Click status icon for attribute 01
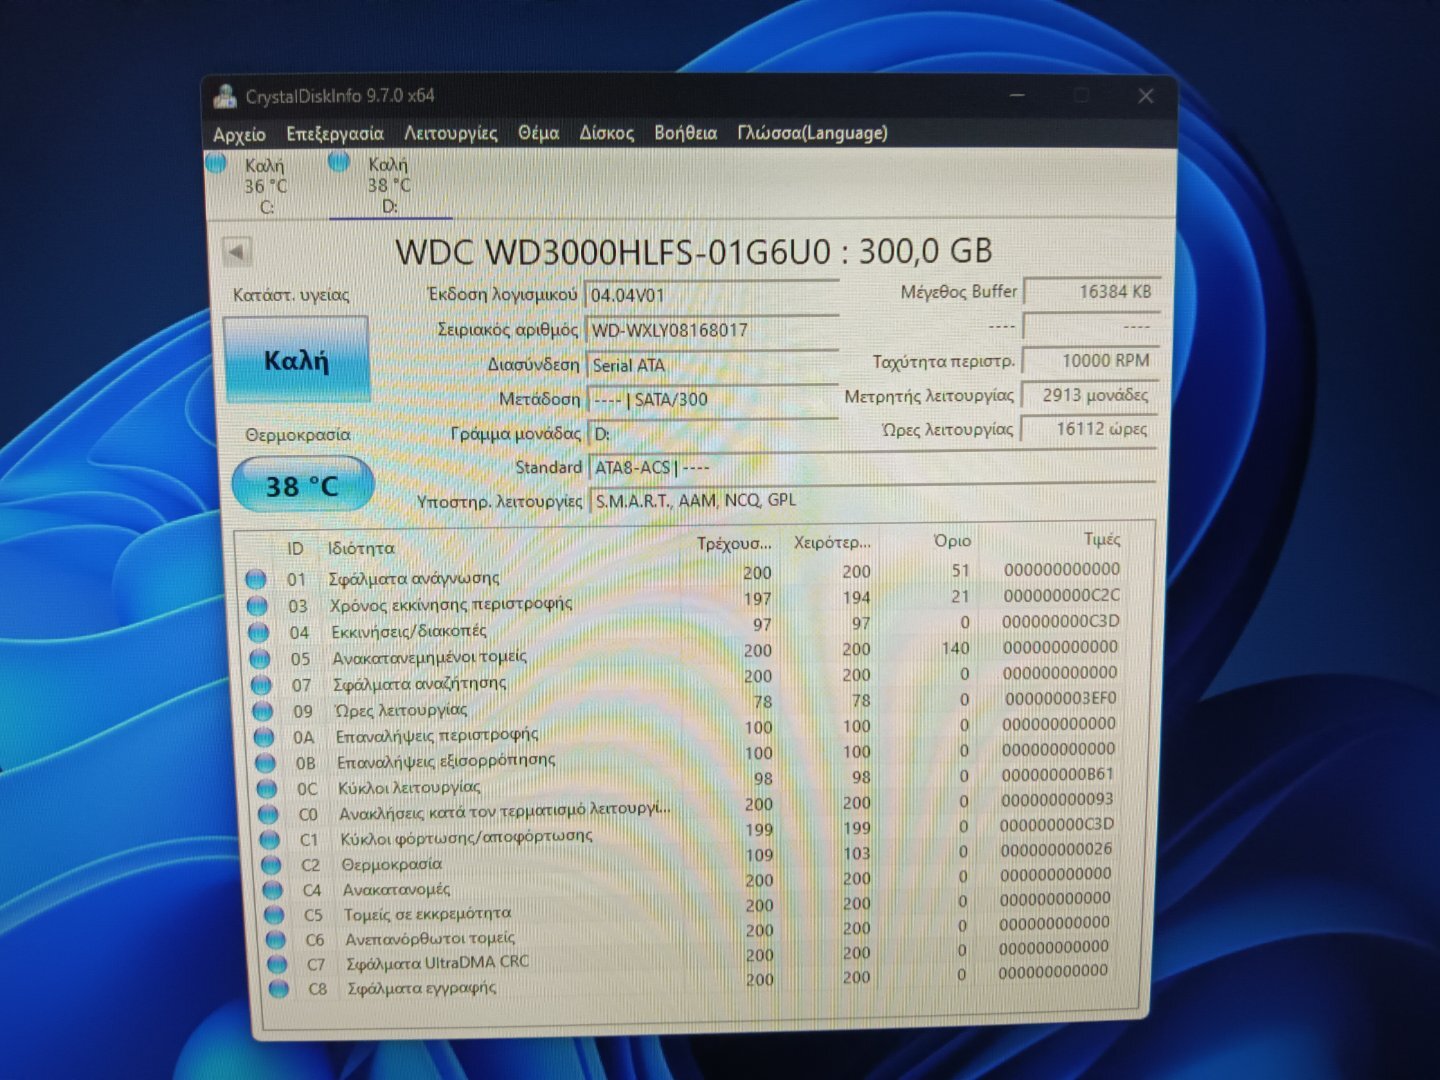Screen dimensions: 1440x1080 coord(255,579)
